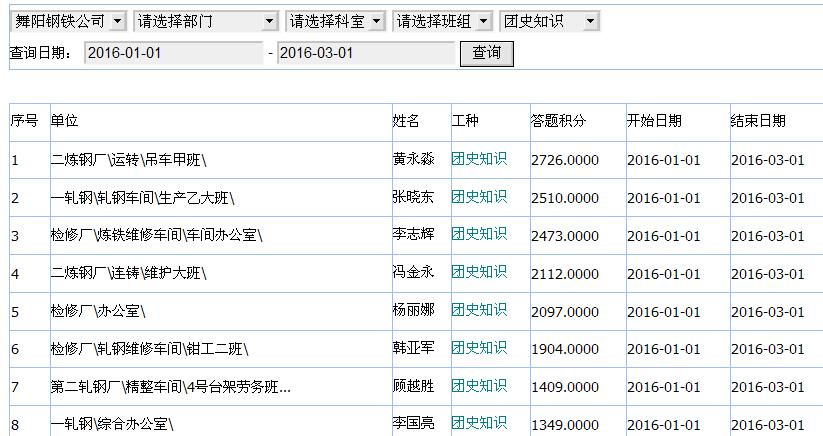Click the 答题积分 column header
Screen dimensions: 823x436
click(558, 121)
